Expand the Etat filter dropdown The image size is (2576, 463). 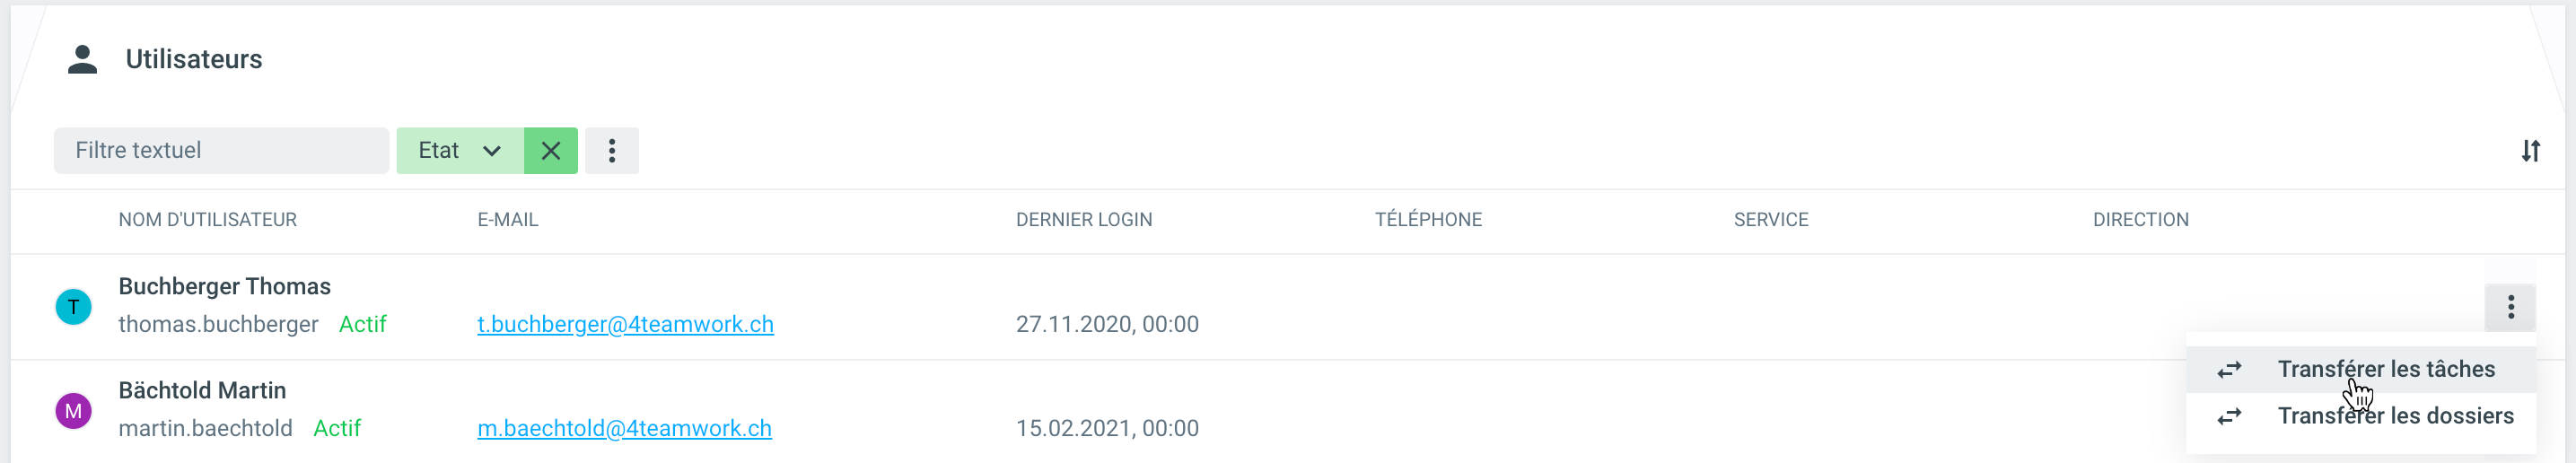click(460, 151)
